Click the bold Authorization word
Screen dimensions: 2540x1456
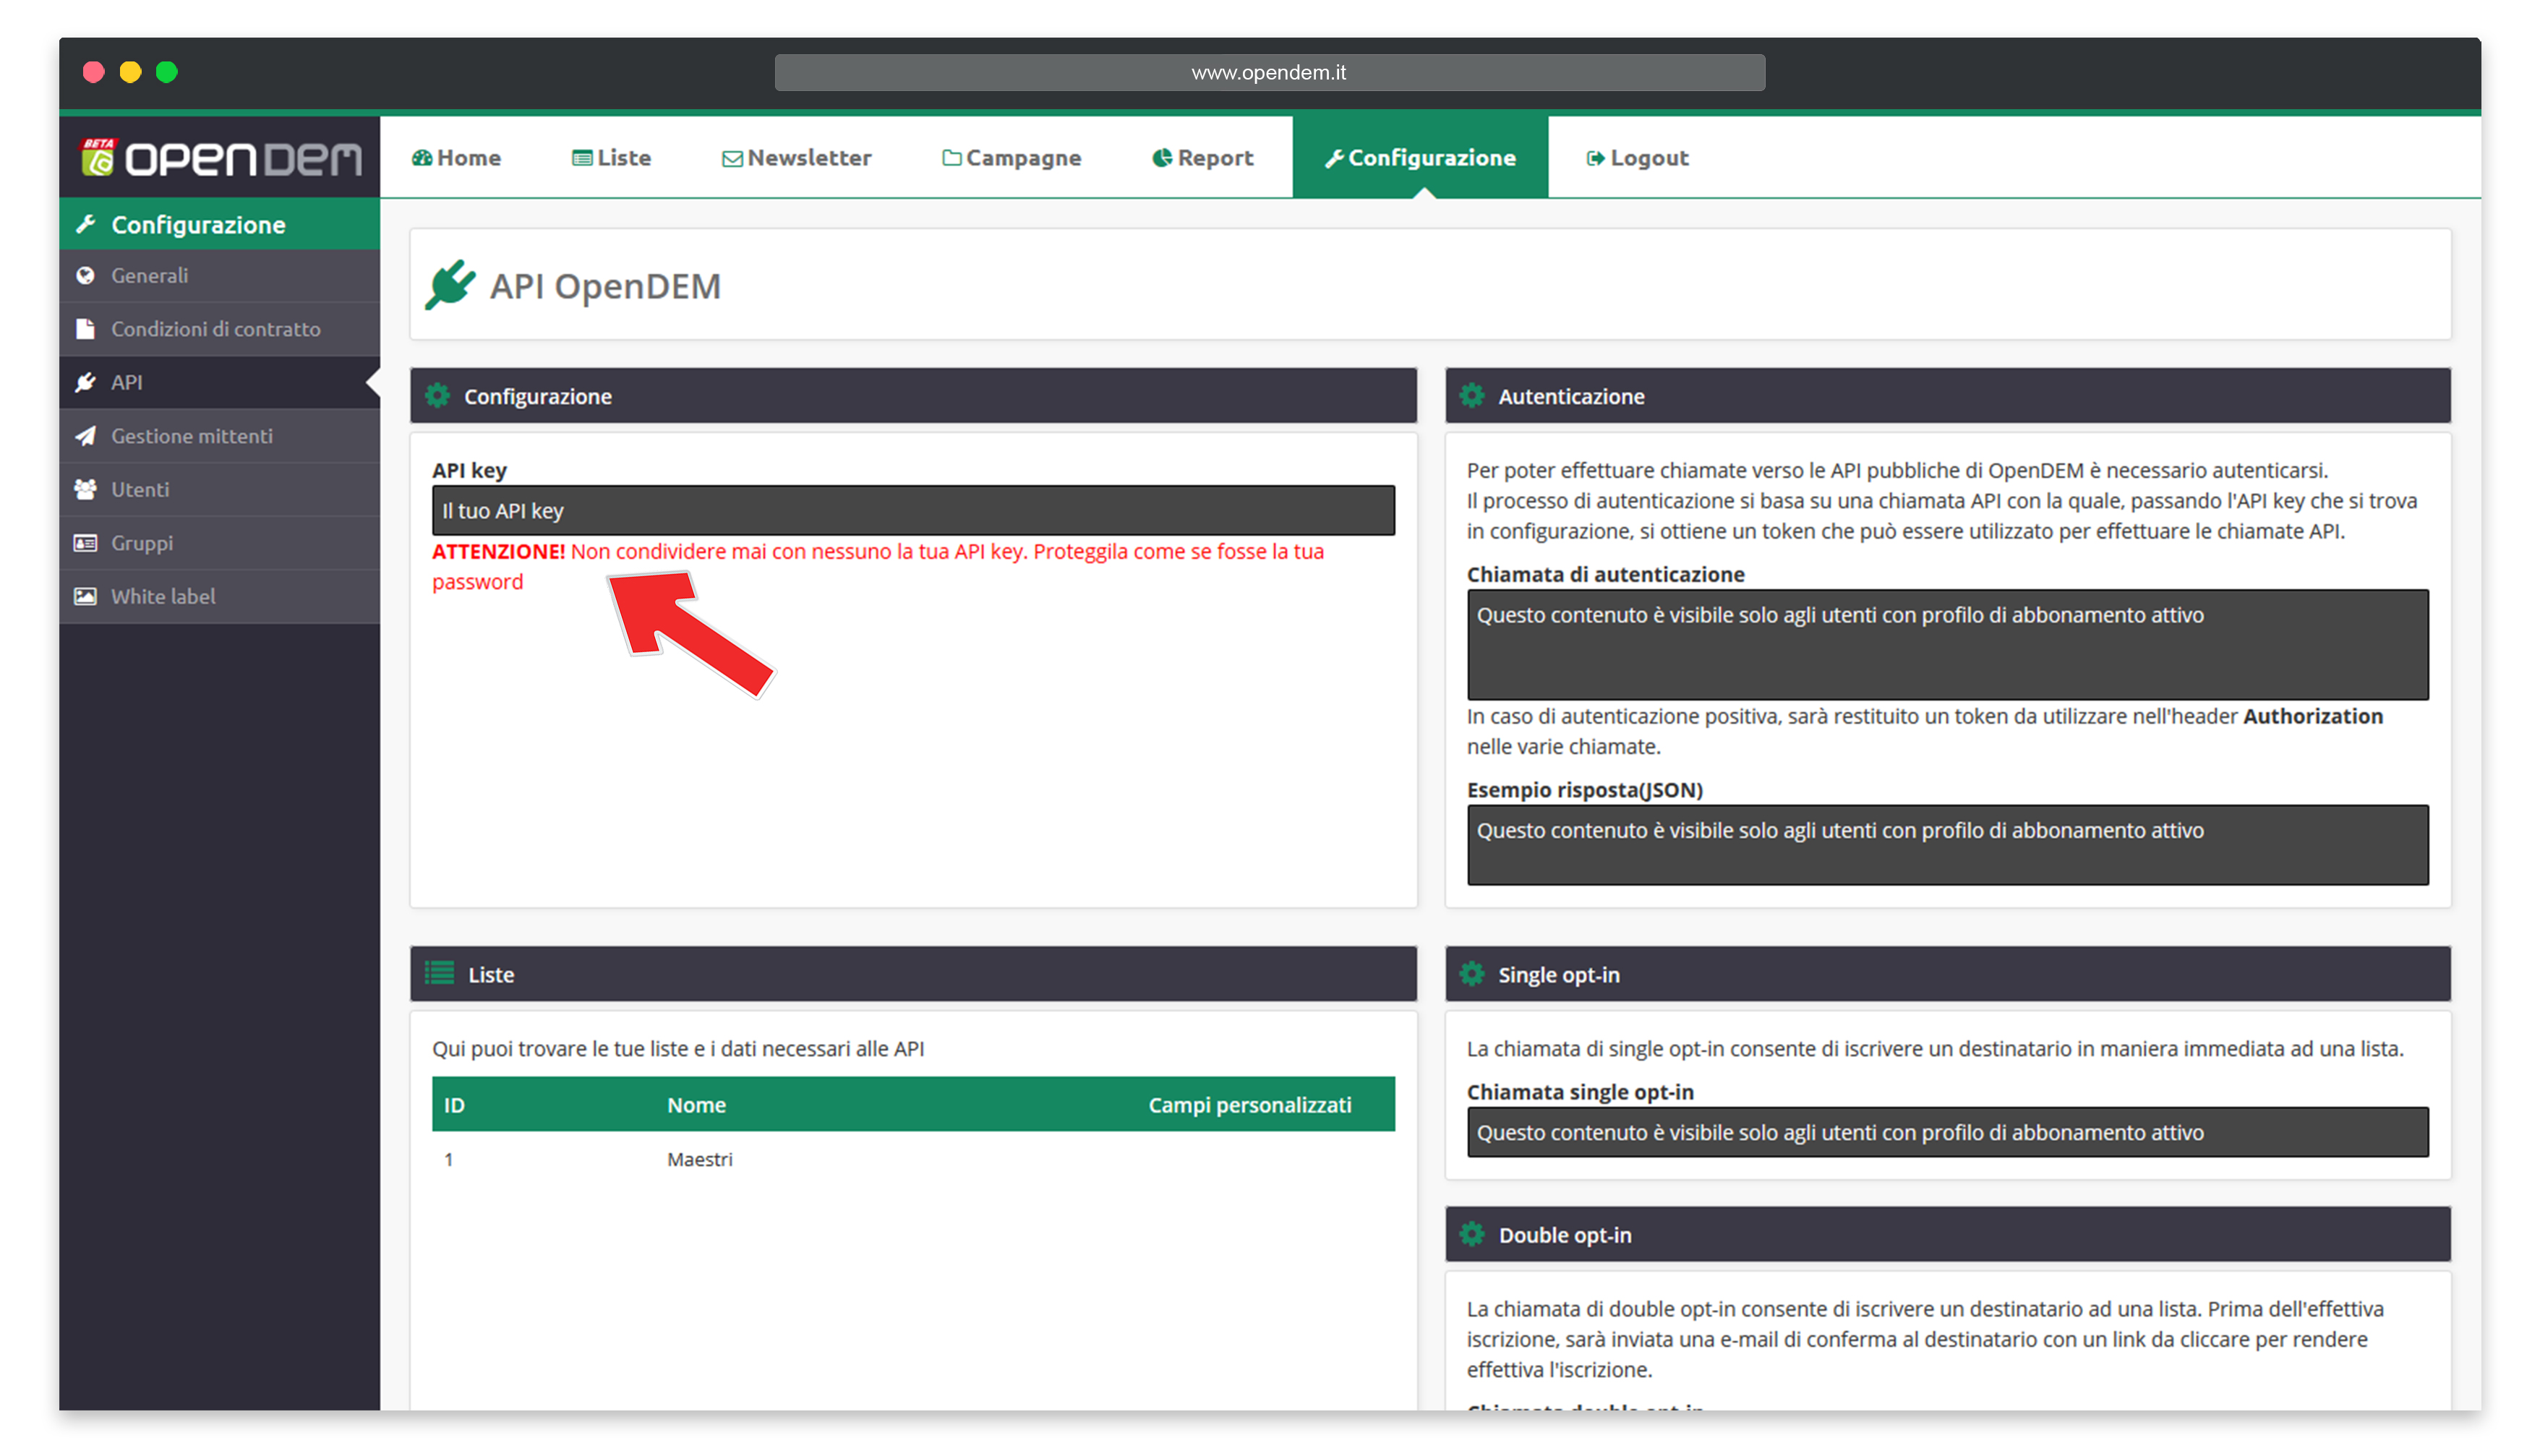tap(2313, 716)
